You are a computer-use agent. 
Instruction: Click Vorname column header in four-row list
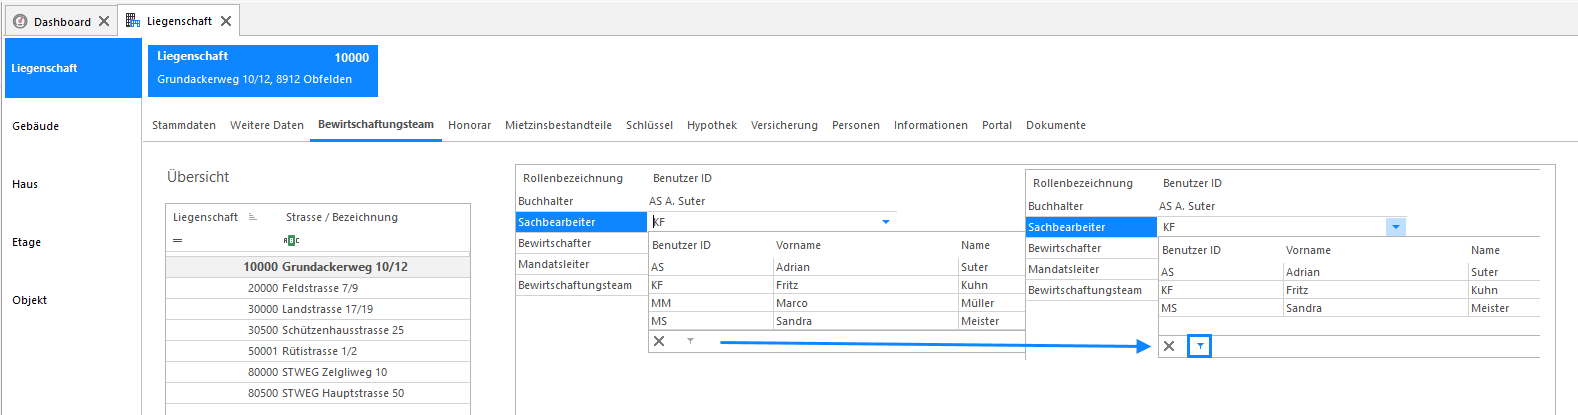pos(798,245)
